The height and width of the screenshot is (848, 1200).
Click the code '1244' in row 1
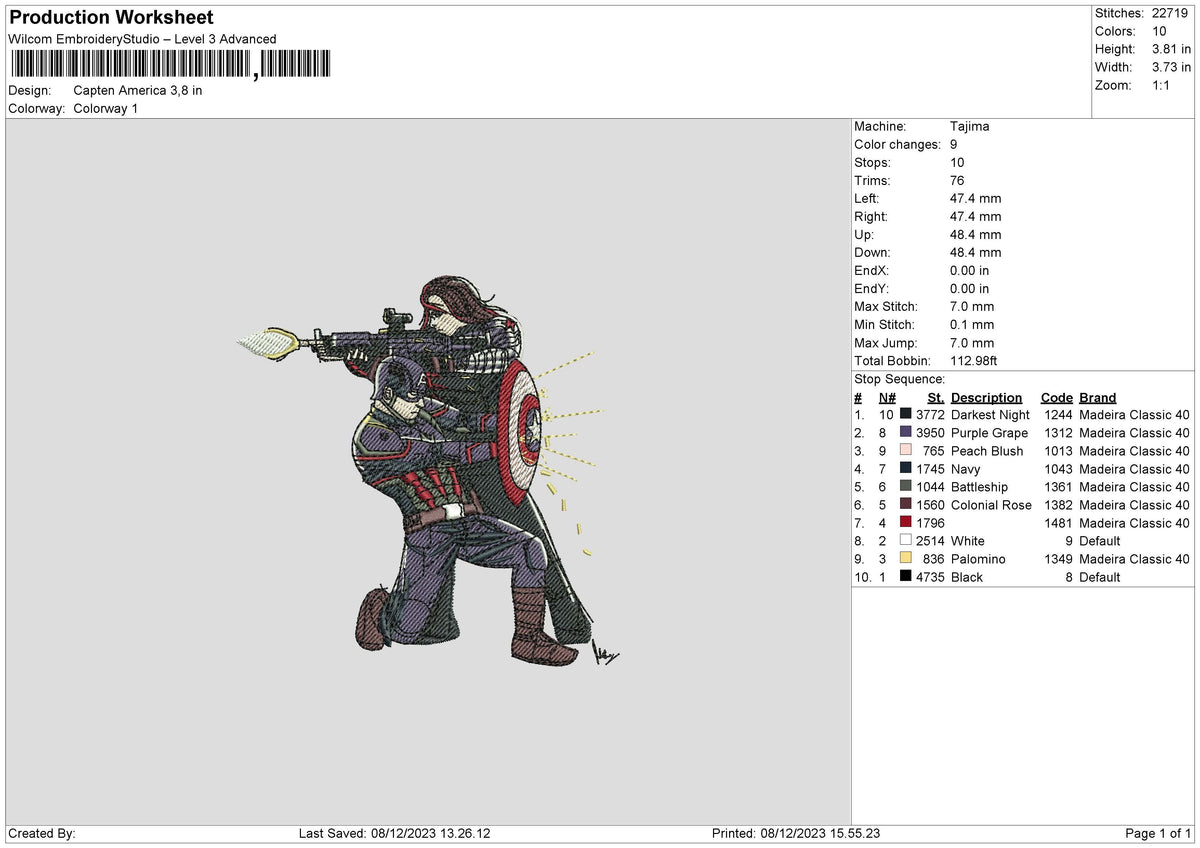pyautogui.click(x=1058, y=414)
